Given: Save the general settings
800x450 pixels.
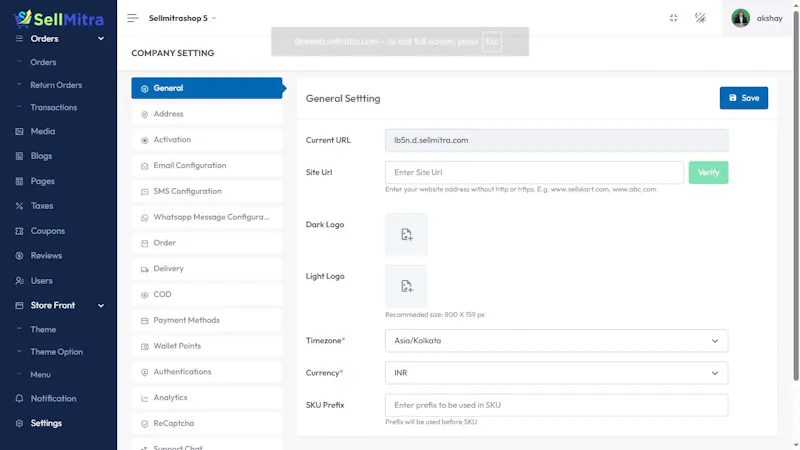Looking at the screenshot, I should [x=743, y=98].
